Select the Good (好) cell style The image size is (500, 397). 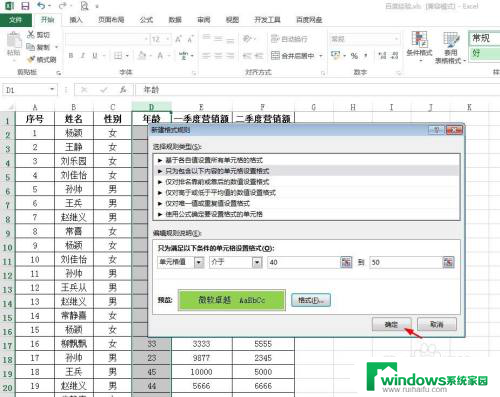[x=484, y=53]
